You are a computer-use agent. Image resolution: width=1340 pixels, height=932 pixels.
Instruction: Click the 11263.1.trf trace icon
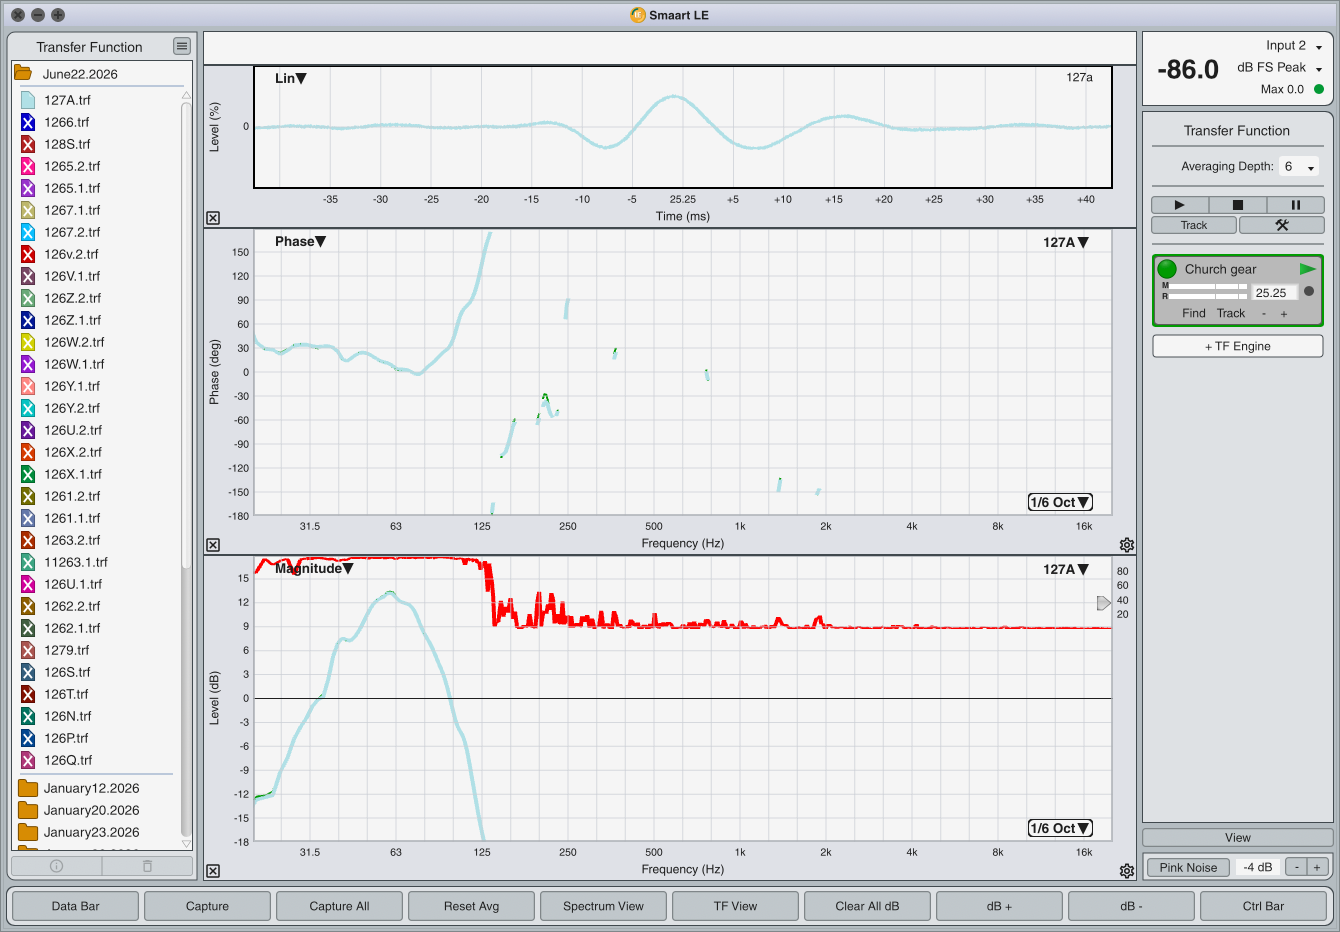28,562
